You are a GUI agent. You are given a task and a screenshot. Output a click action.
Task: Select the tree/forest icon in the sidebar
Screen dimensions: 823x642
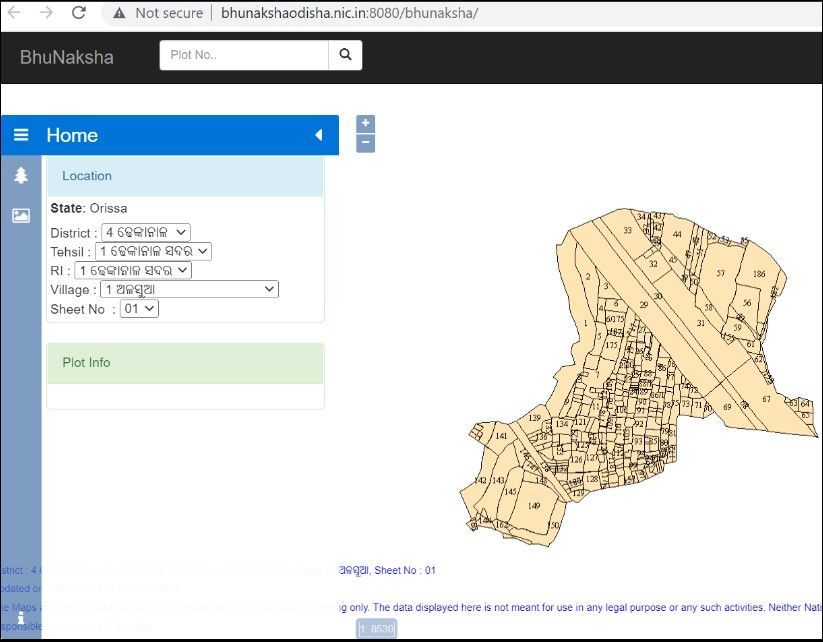coord(21,174)
